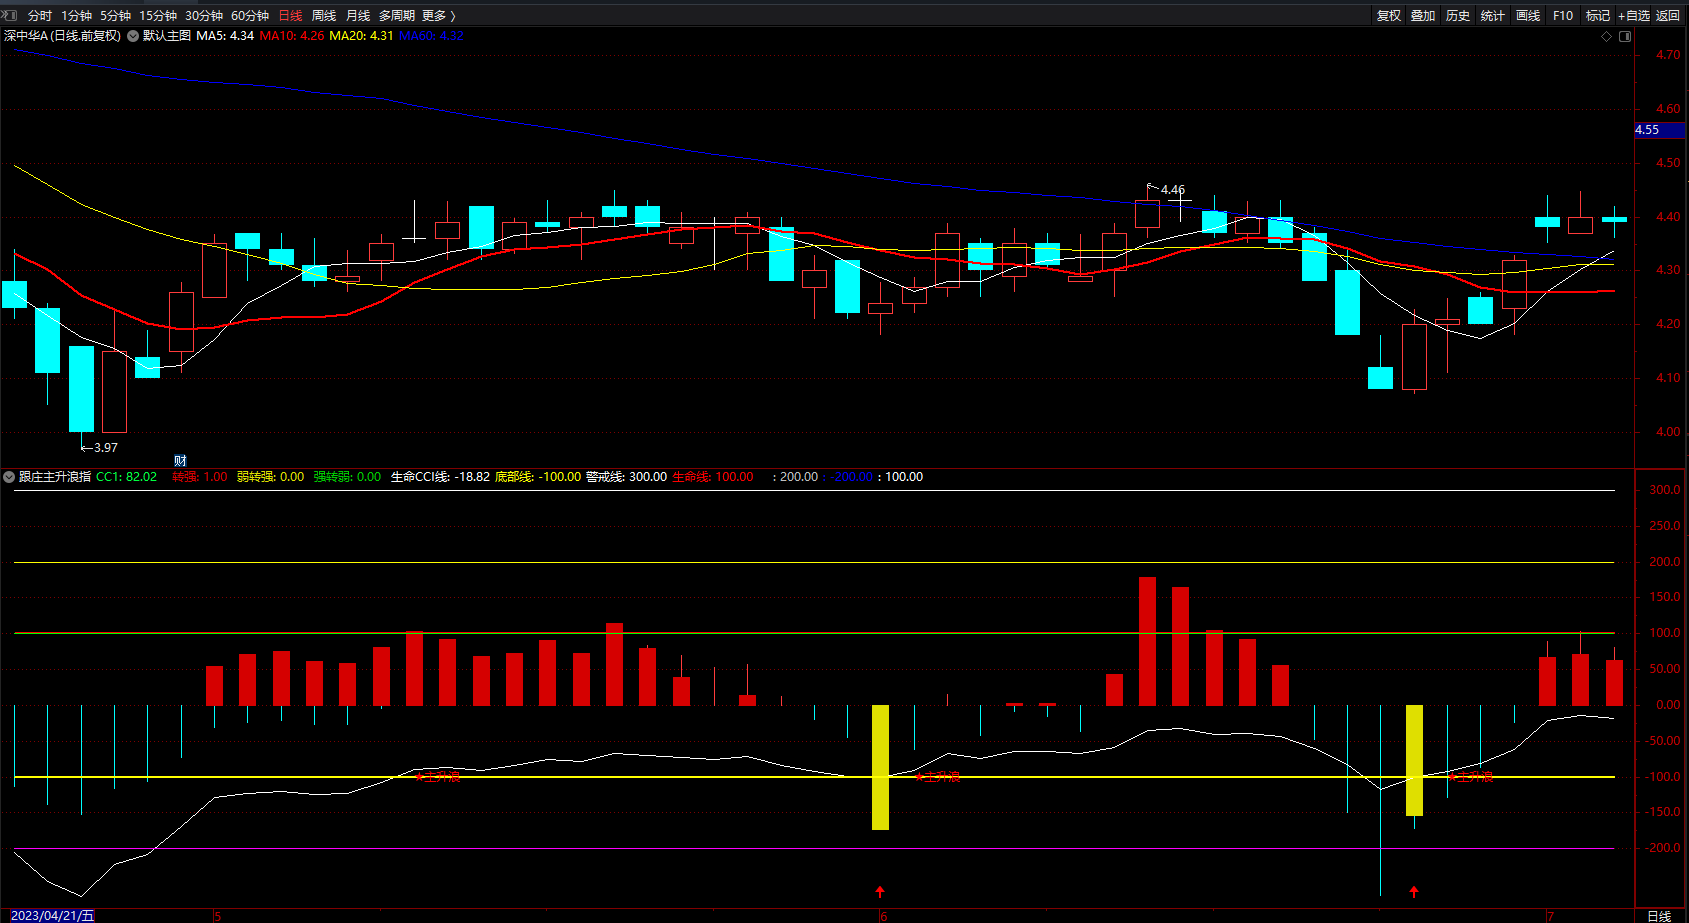Expand the 更多 periods menu

439,16
